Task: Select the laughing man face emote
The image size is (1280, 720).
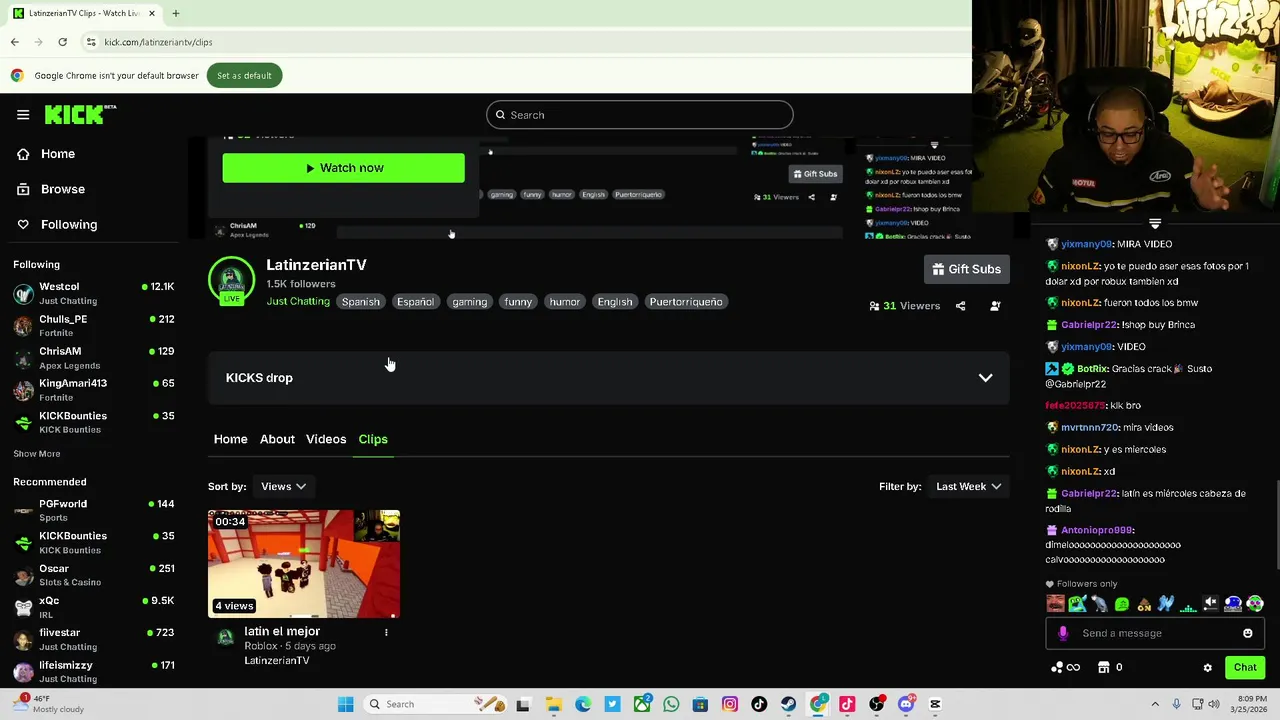Action: [1055, 603]
